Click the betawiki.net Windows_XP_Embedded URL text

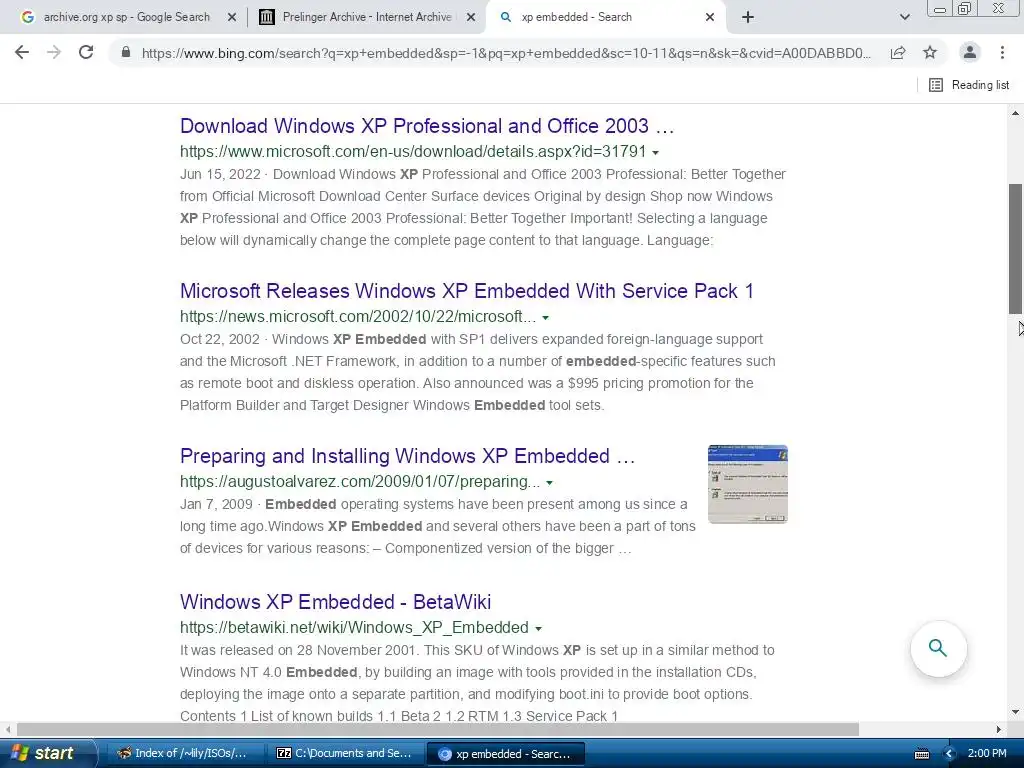pyautogui.click(x=354, y=628)
